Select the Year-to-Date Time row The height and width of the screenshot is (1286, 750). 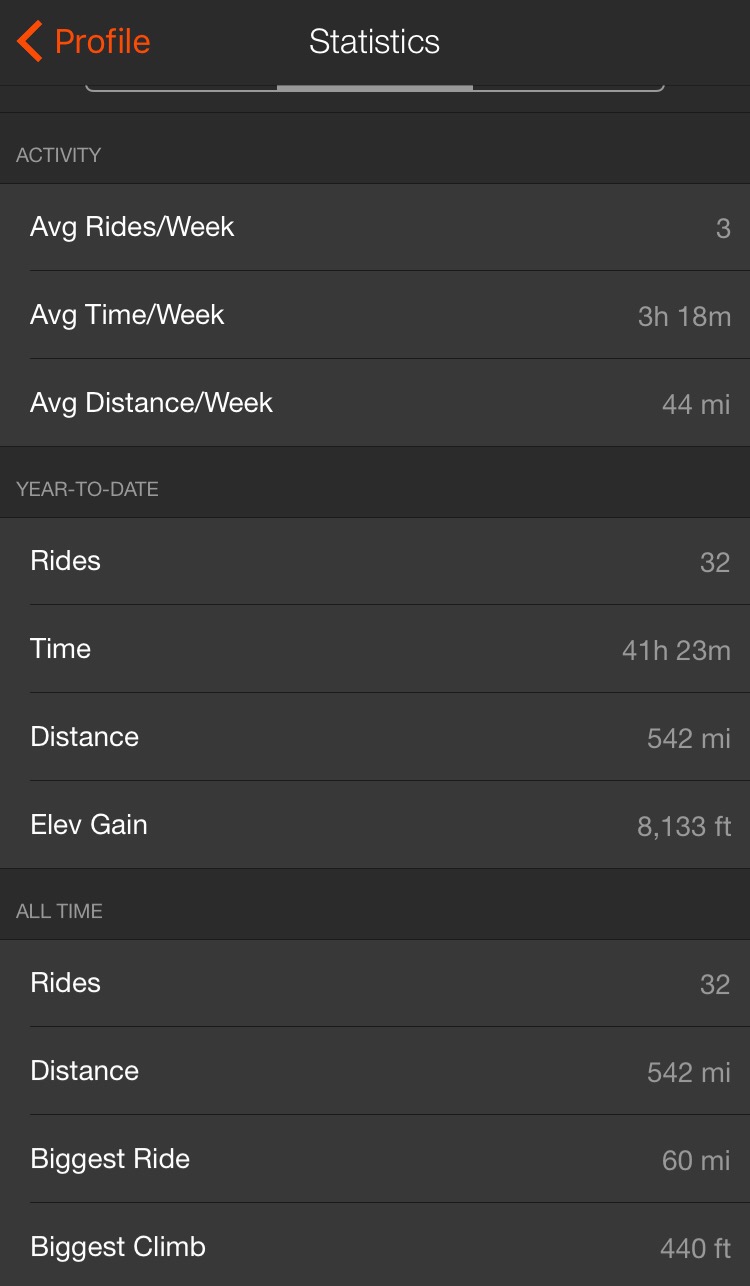[x=375, y=649]
